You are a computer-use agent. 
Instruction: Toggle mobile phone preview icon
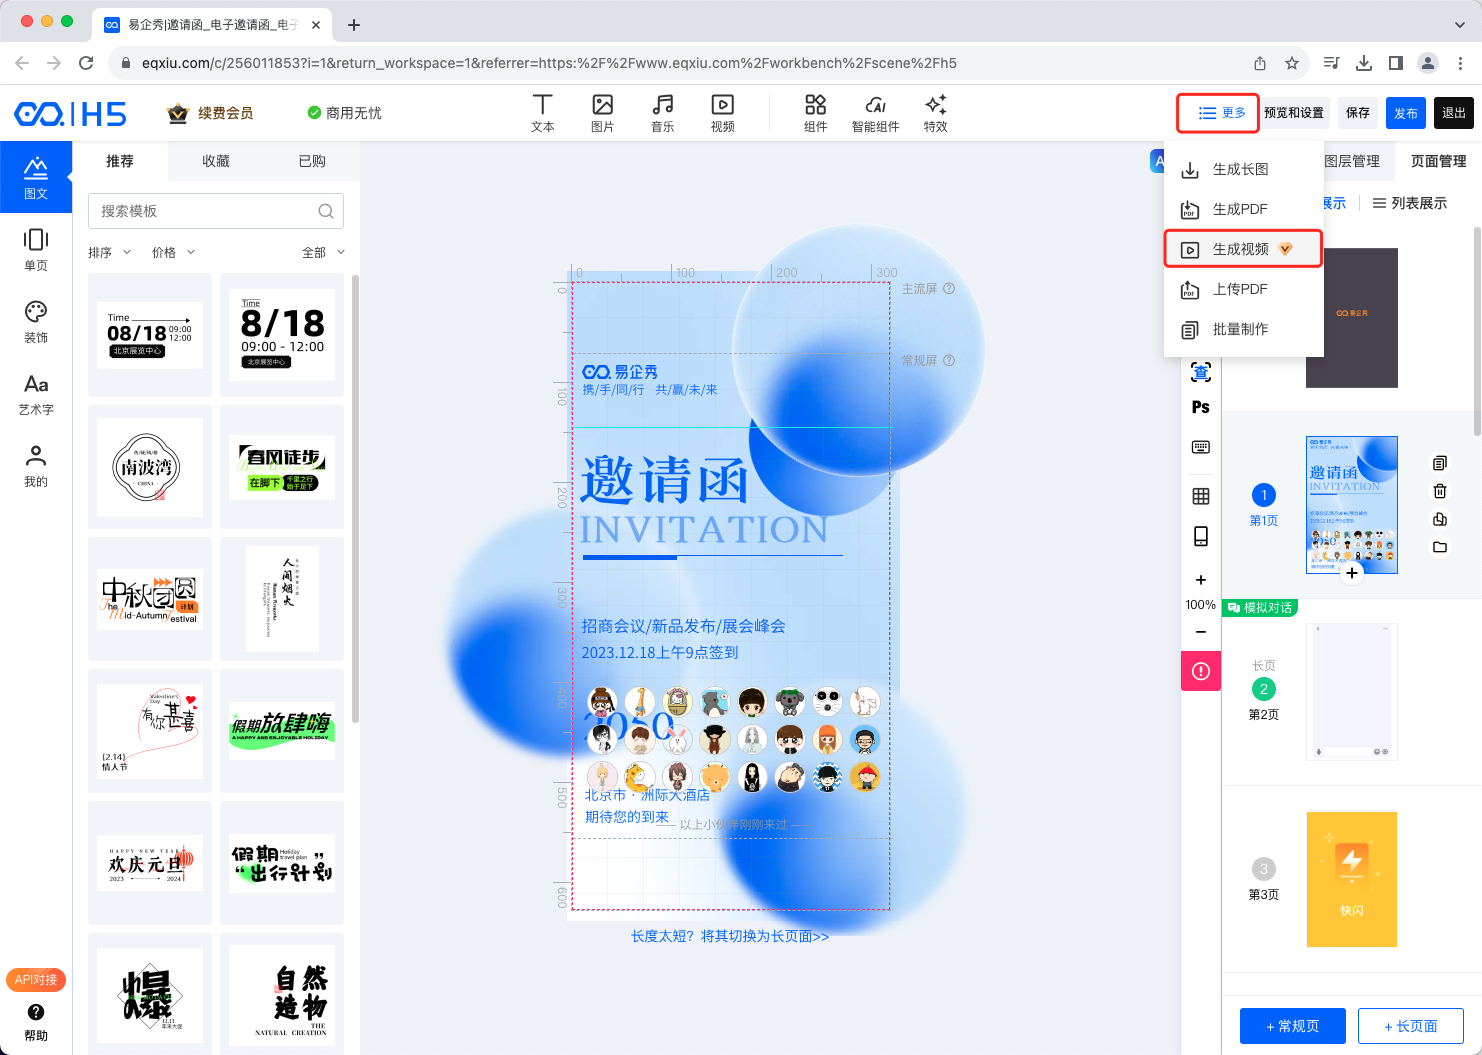click(x=1200, y=536)
